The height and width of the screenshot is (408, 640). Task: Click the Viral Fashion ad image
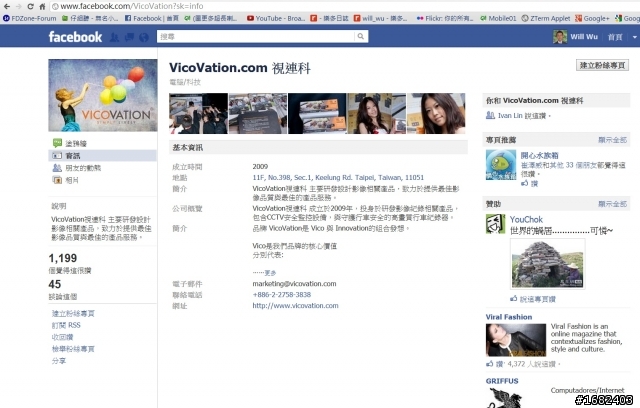[x=516, y=340]
